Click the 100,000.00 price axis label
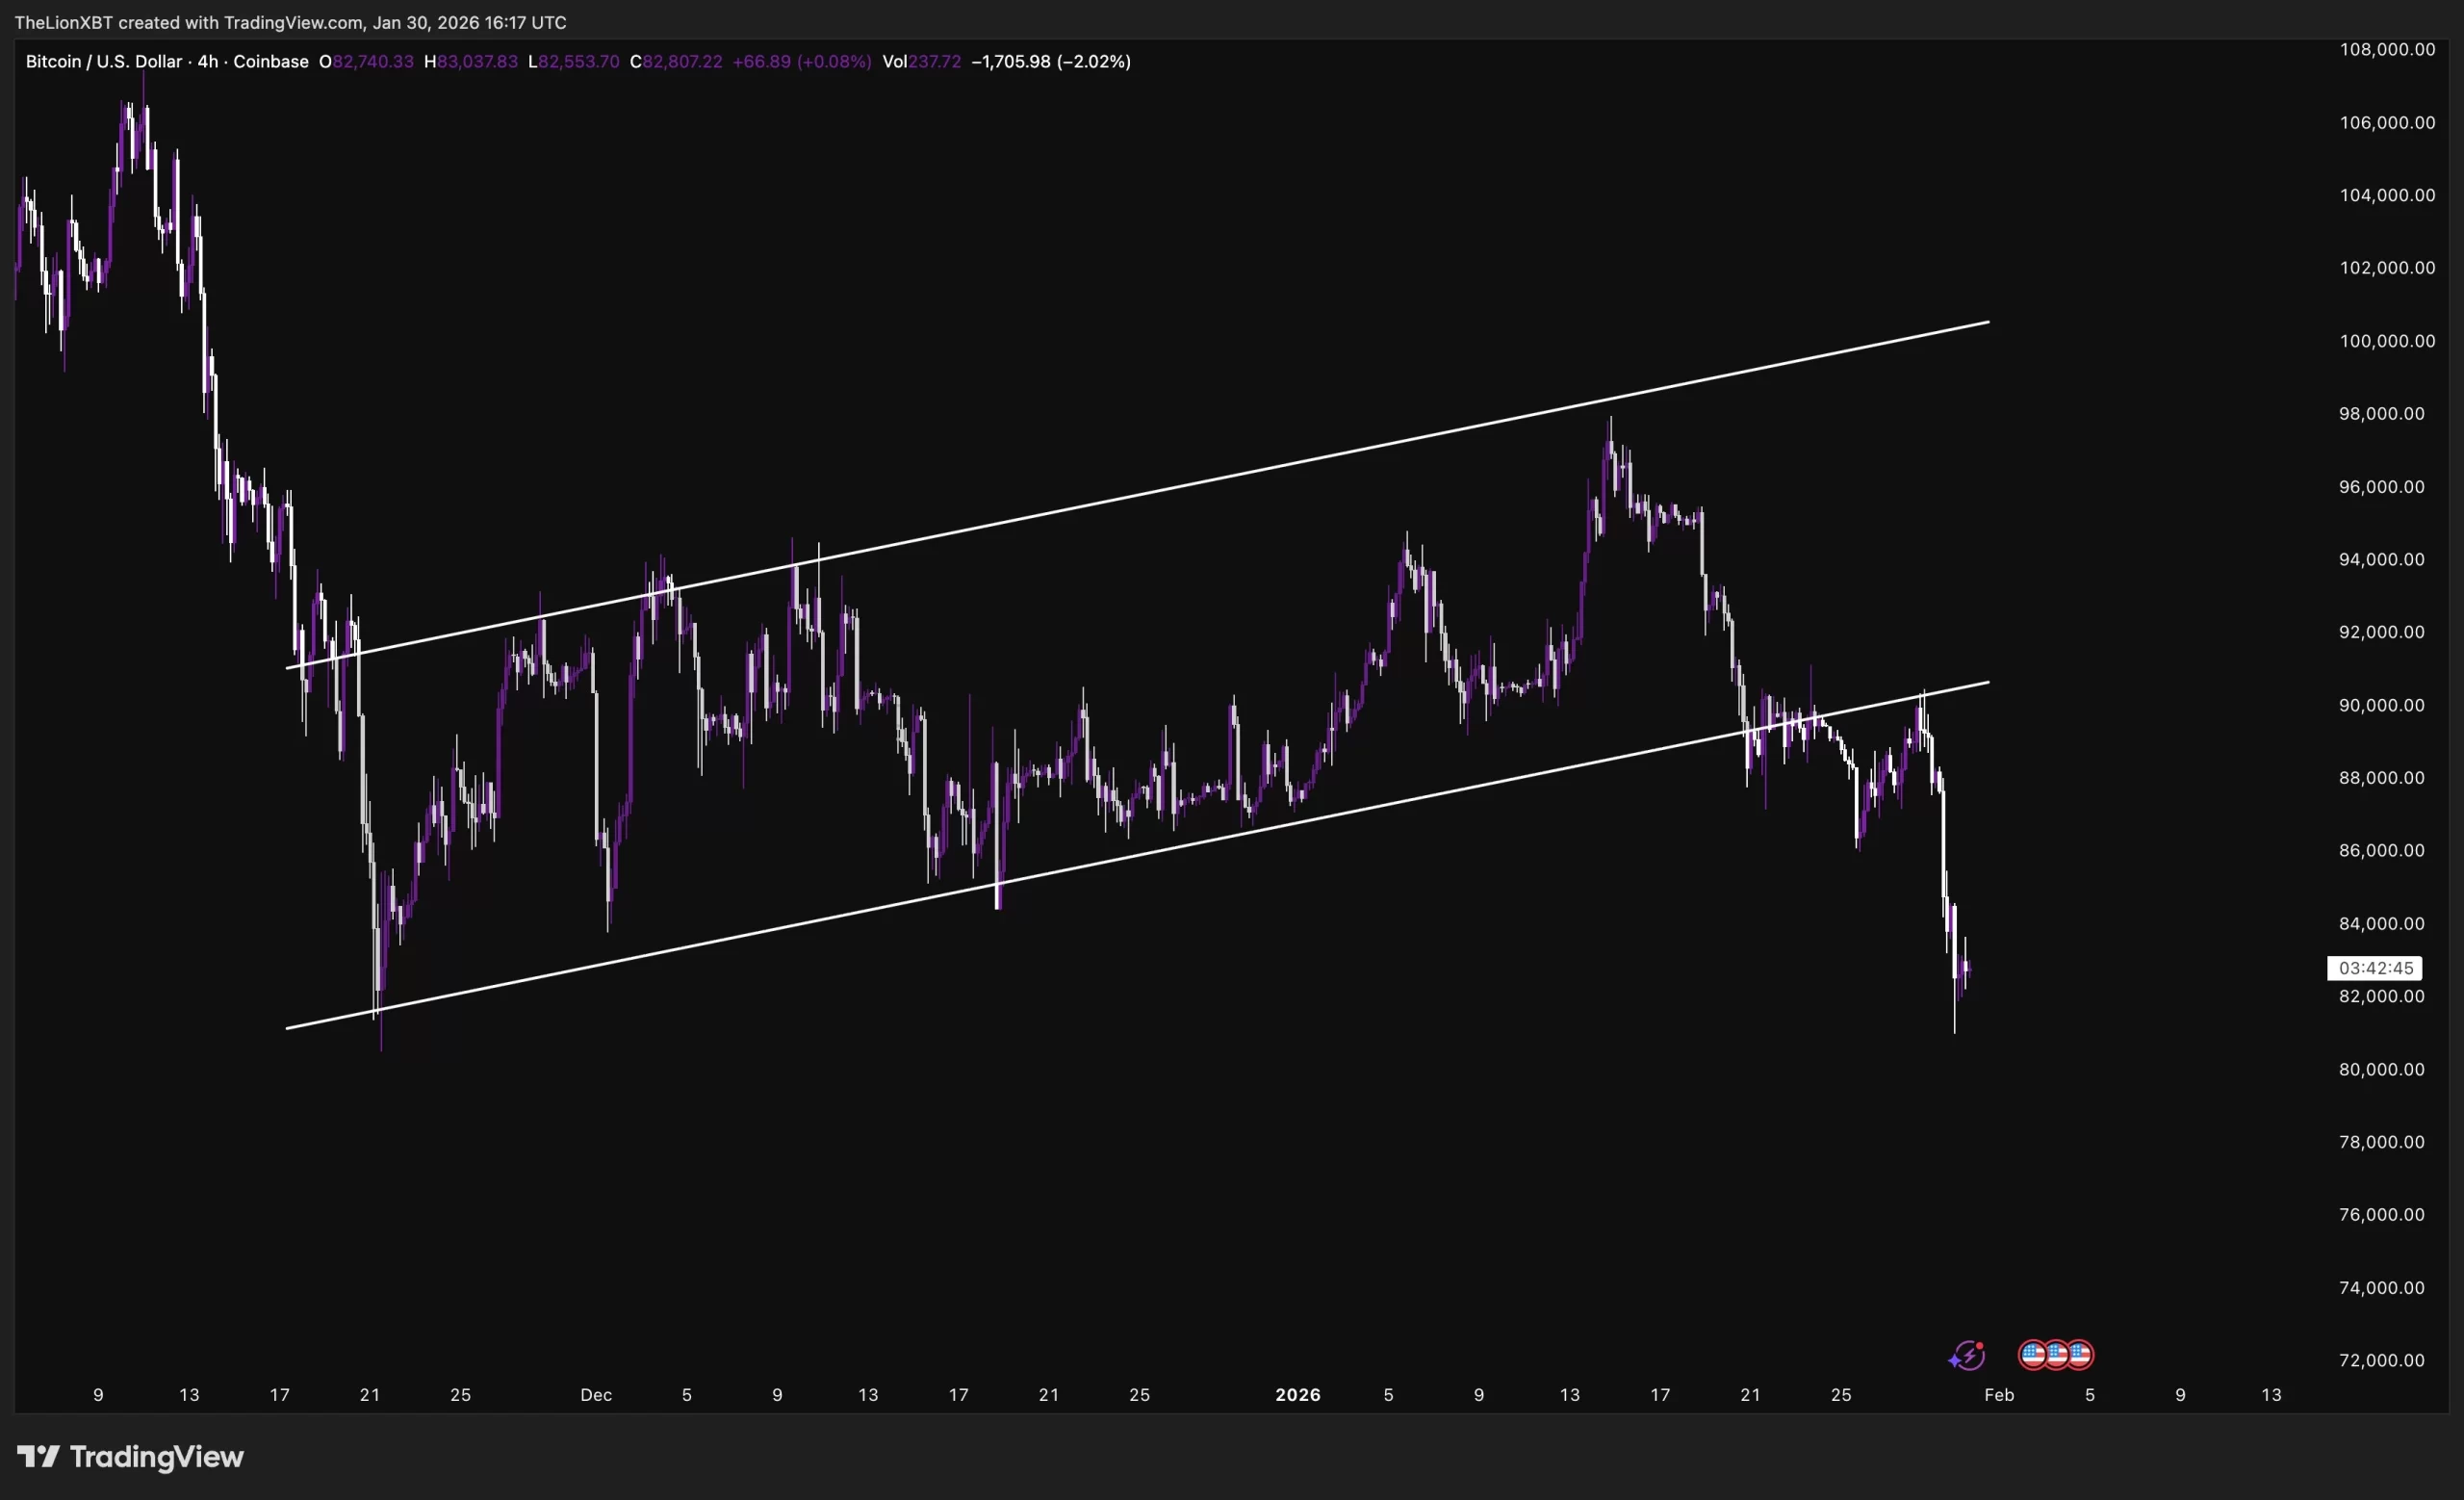The height and width of the screenshot is (1500, 2464). (2386, 341)
